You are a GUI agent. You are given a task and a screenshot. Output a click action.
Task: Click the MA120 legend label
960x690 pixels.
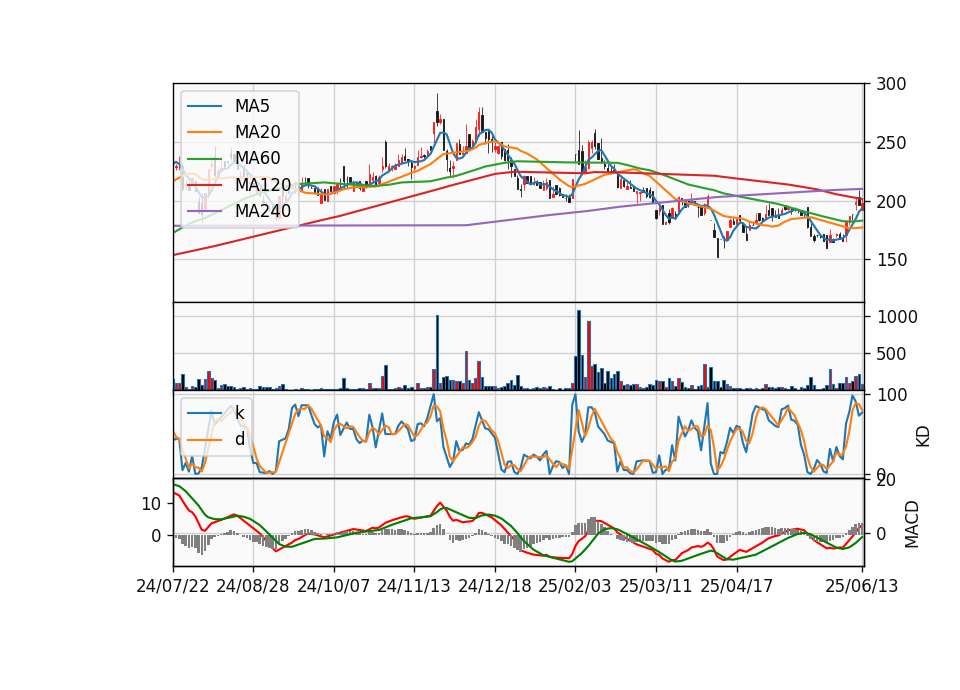263,185
